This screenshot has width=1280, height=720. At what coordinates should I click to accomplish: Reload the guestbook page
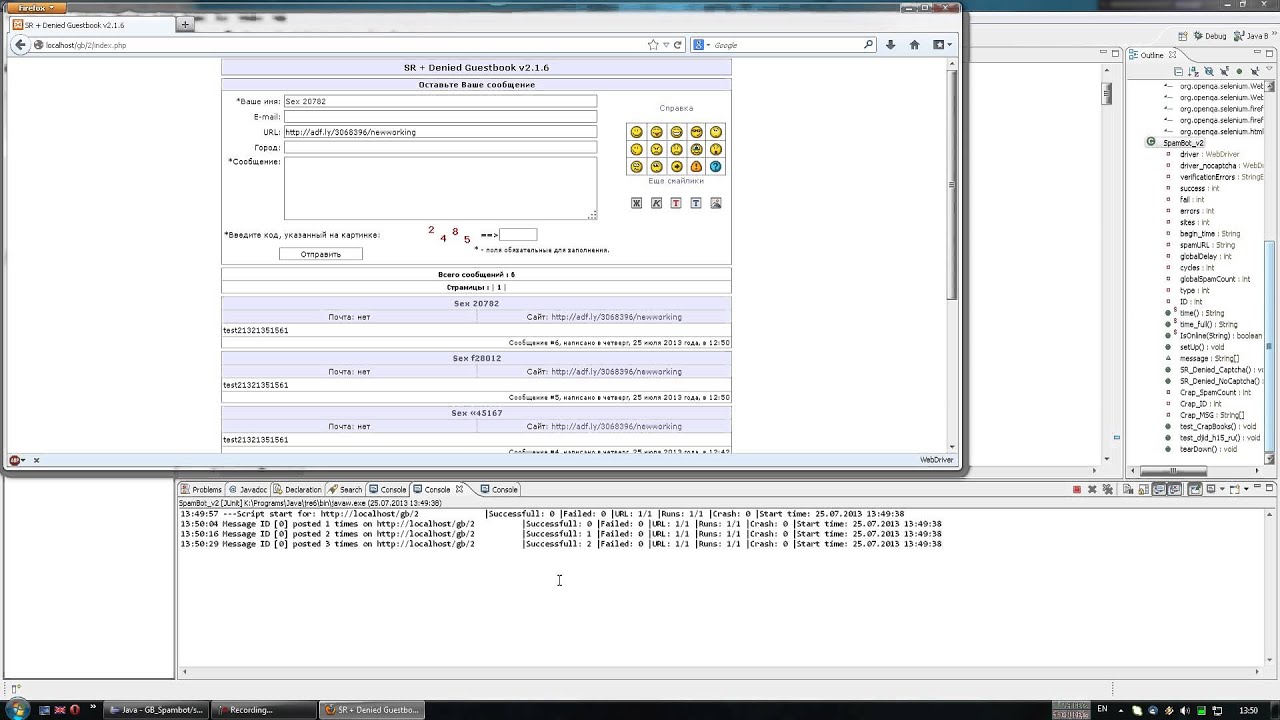677,45
